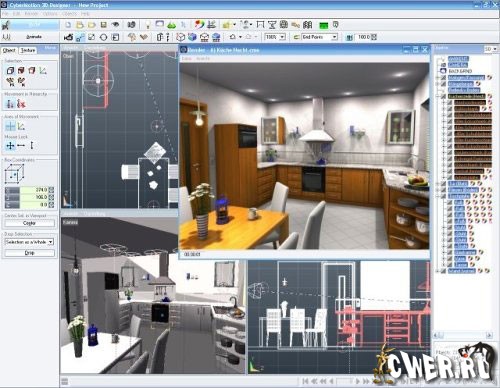500x388 pixels.
Task: Select the camera view icon on second toolbar row
Action: (x=68, y=37)
